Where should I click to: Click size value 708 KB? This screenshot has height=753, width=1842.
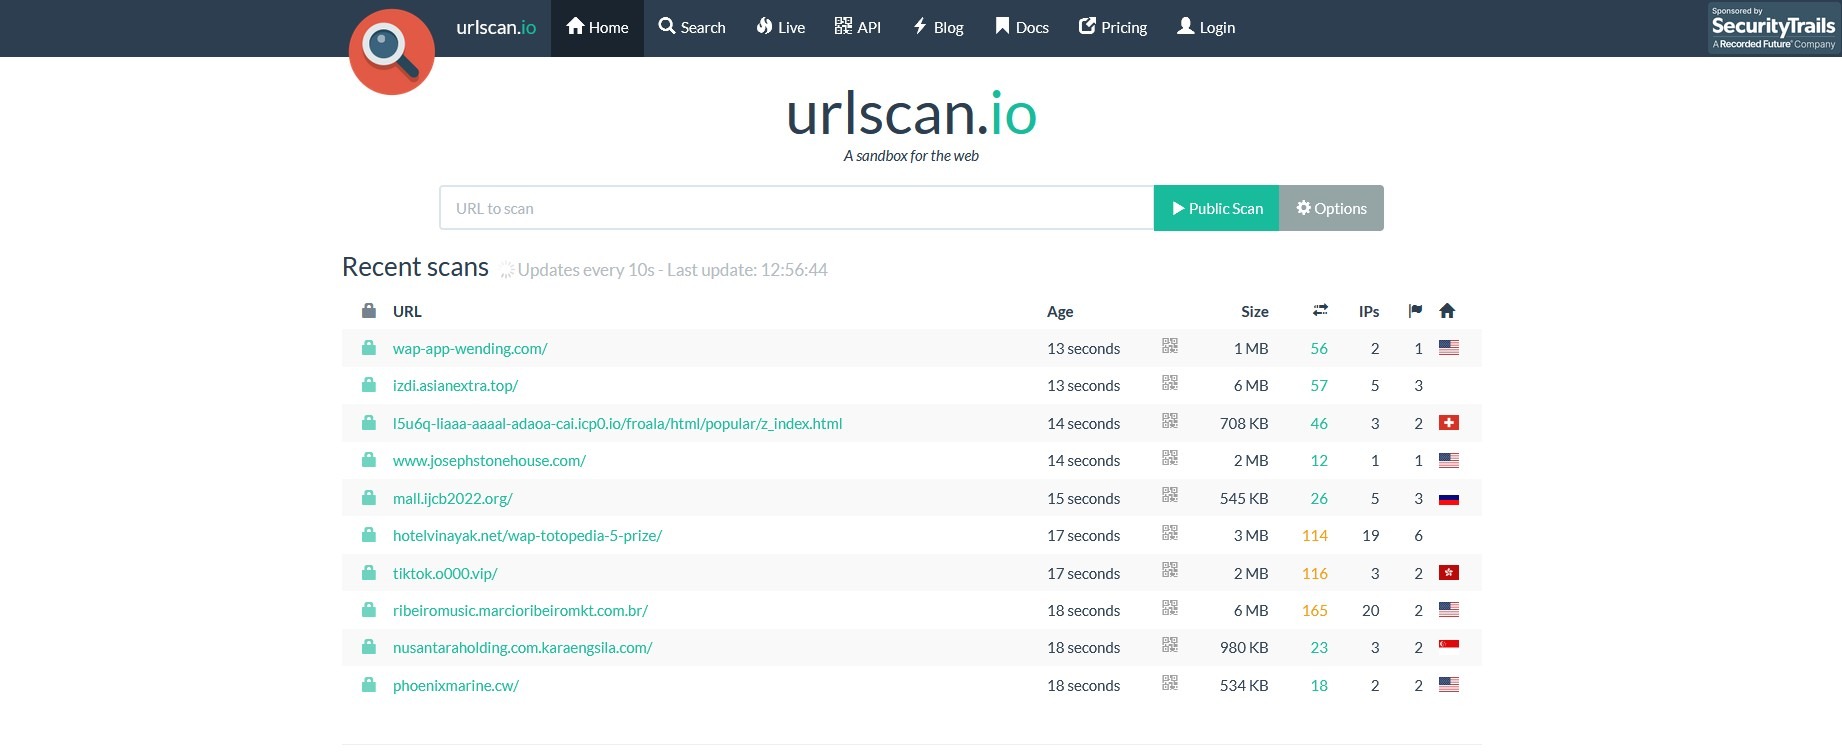(x=1244, y=423)
